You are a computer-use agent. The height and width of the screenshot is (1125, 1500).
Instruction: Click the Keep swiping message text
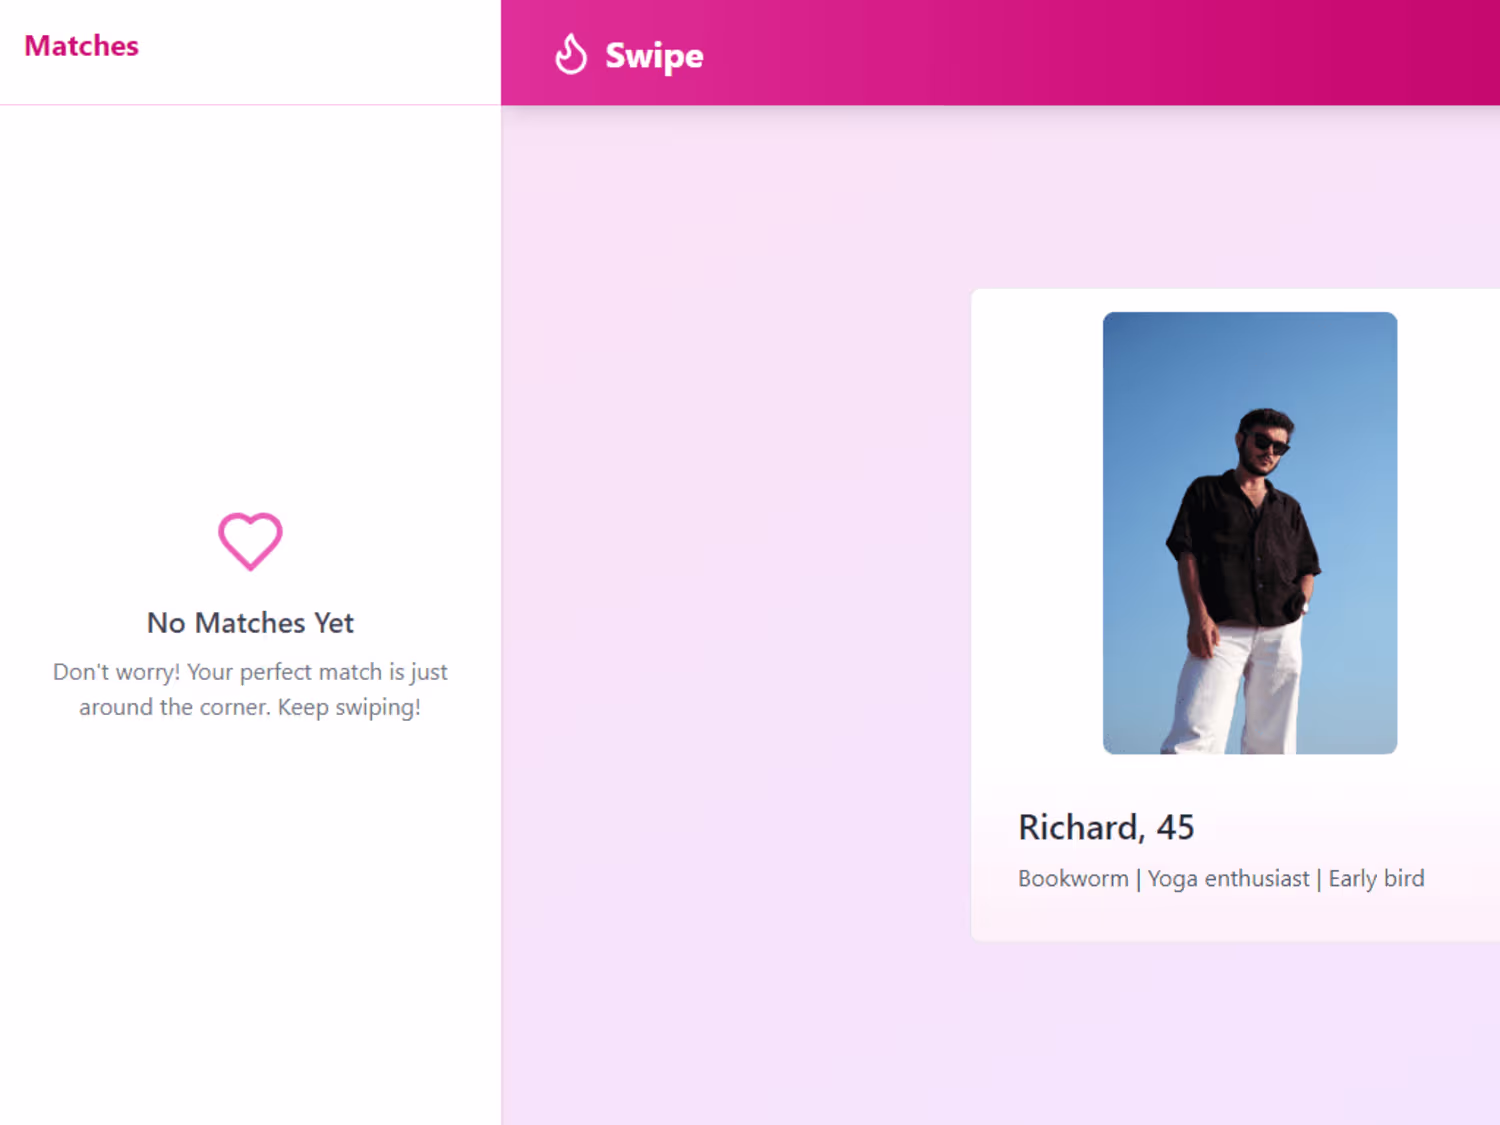click(349, 707)
